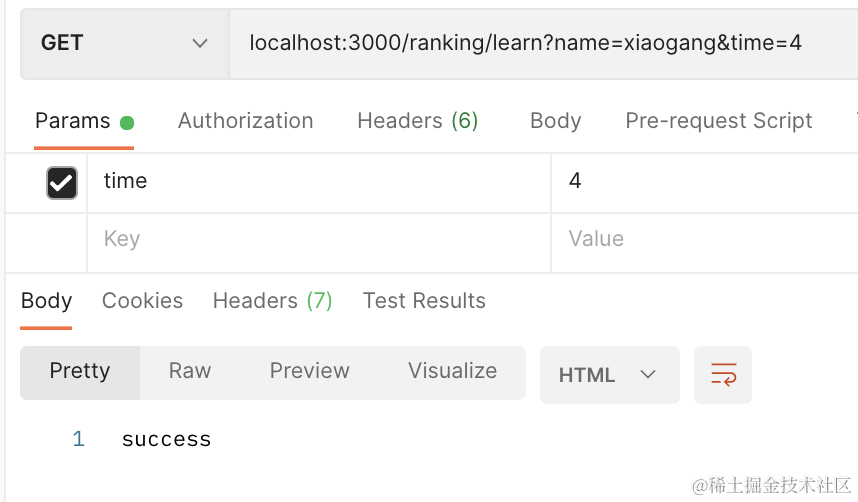Uncheck the time parameter checkbox
858x502 pixels.
click(x=61, y=182)
